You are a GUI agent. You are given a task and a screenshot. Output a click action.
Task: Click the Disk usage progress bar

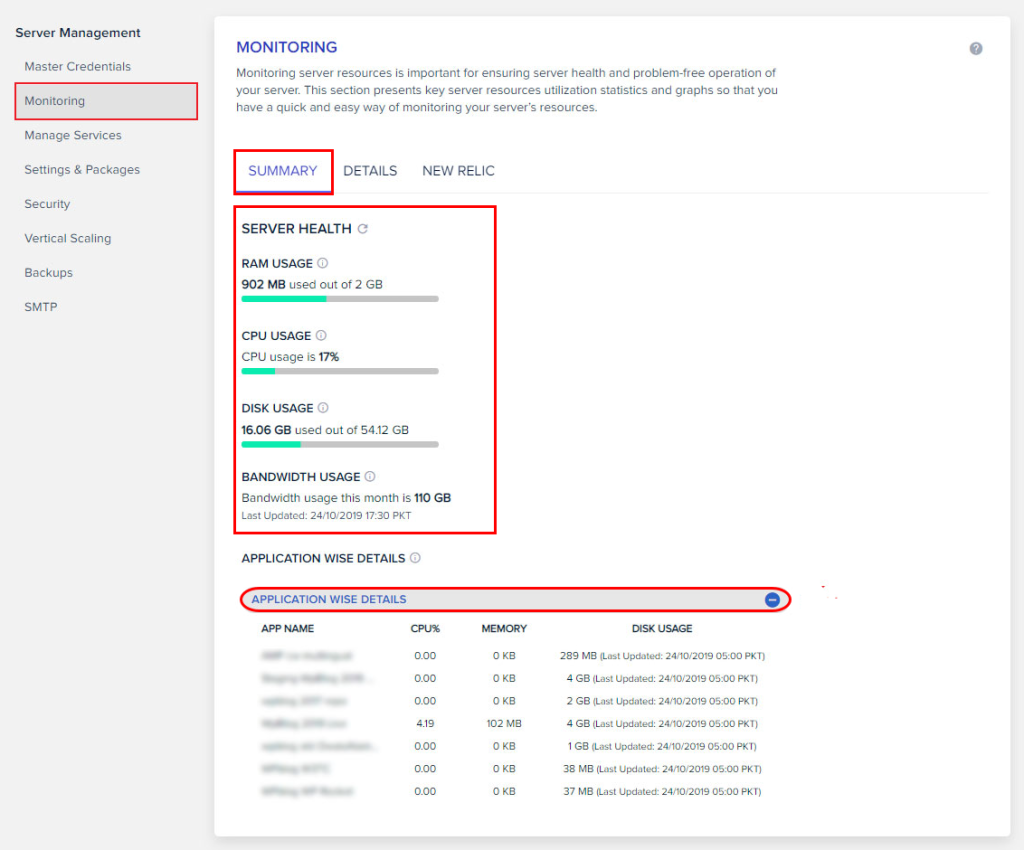[x=340, y=444]
